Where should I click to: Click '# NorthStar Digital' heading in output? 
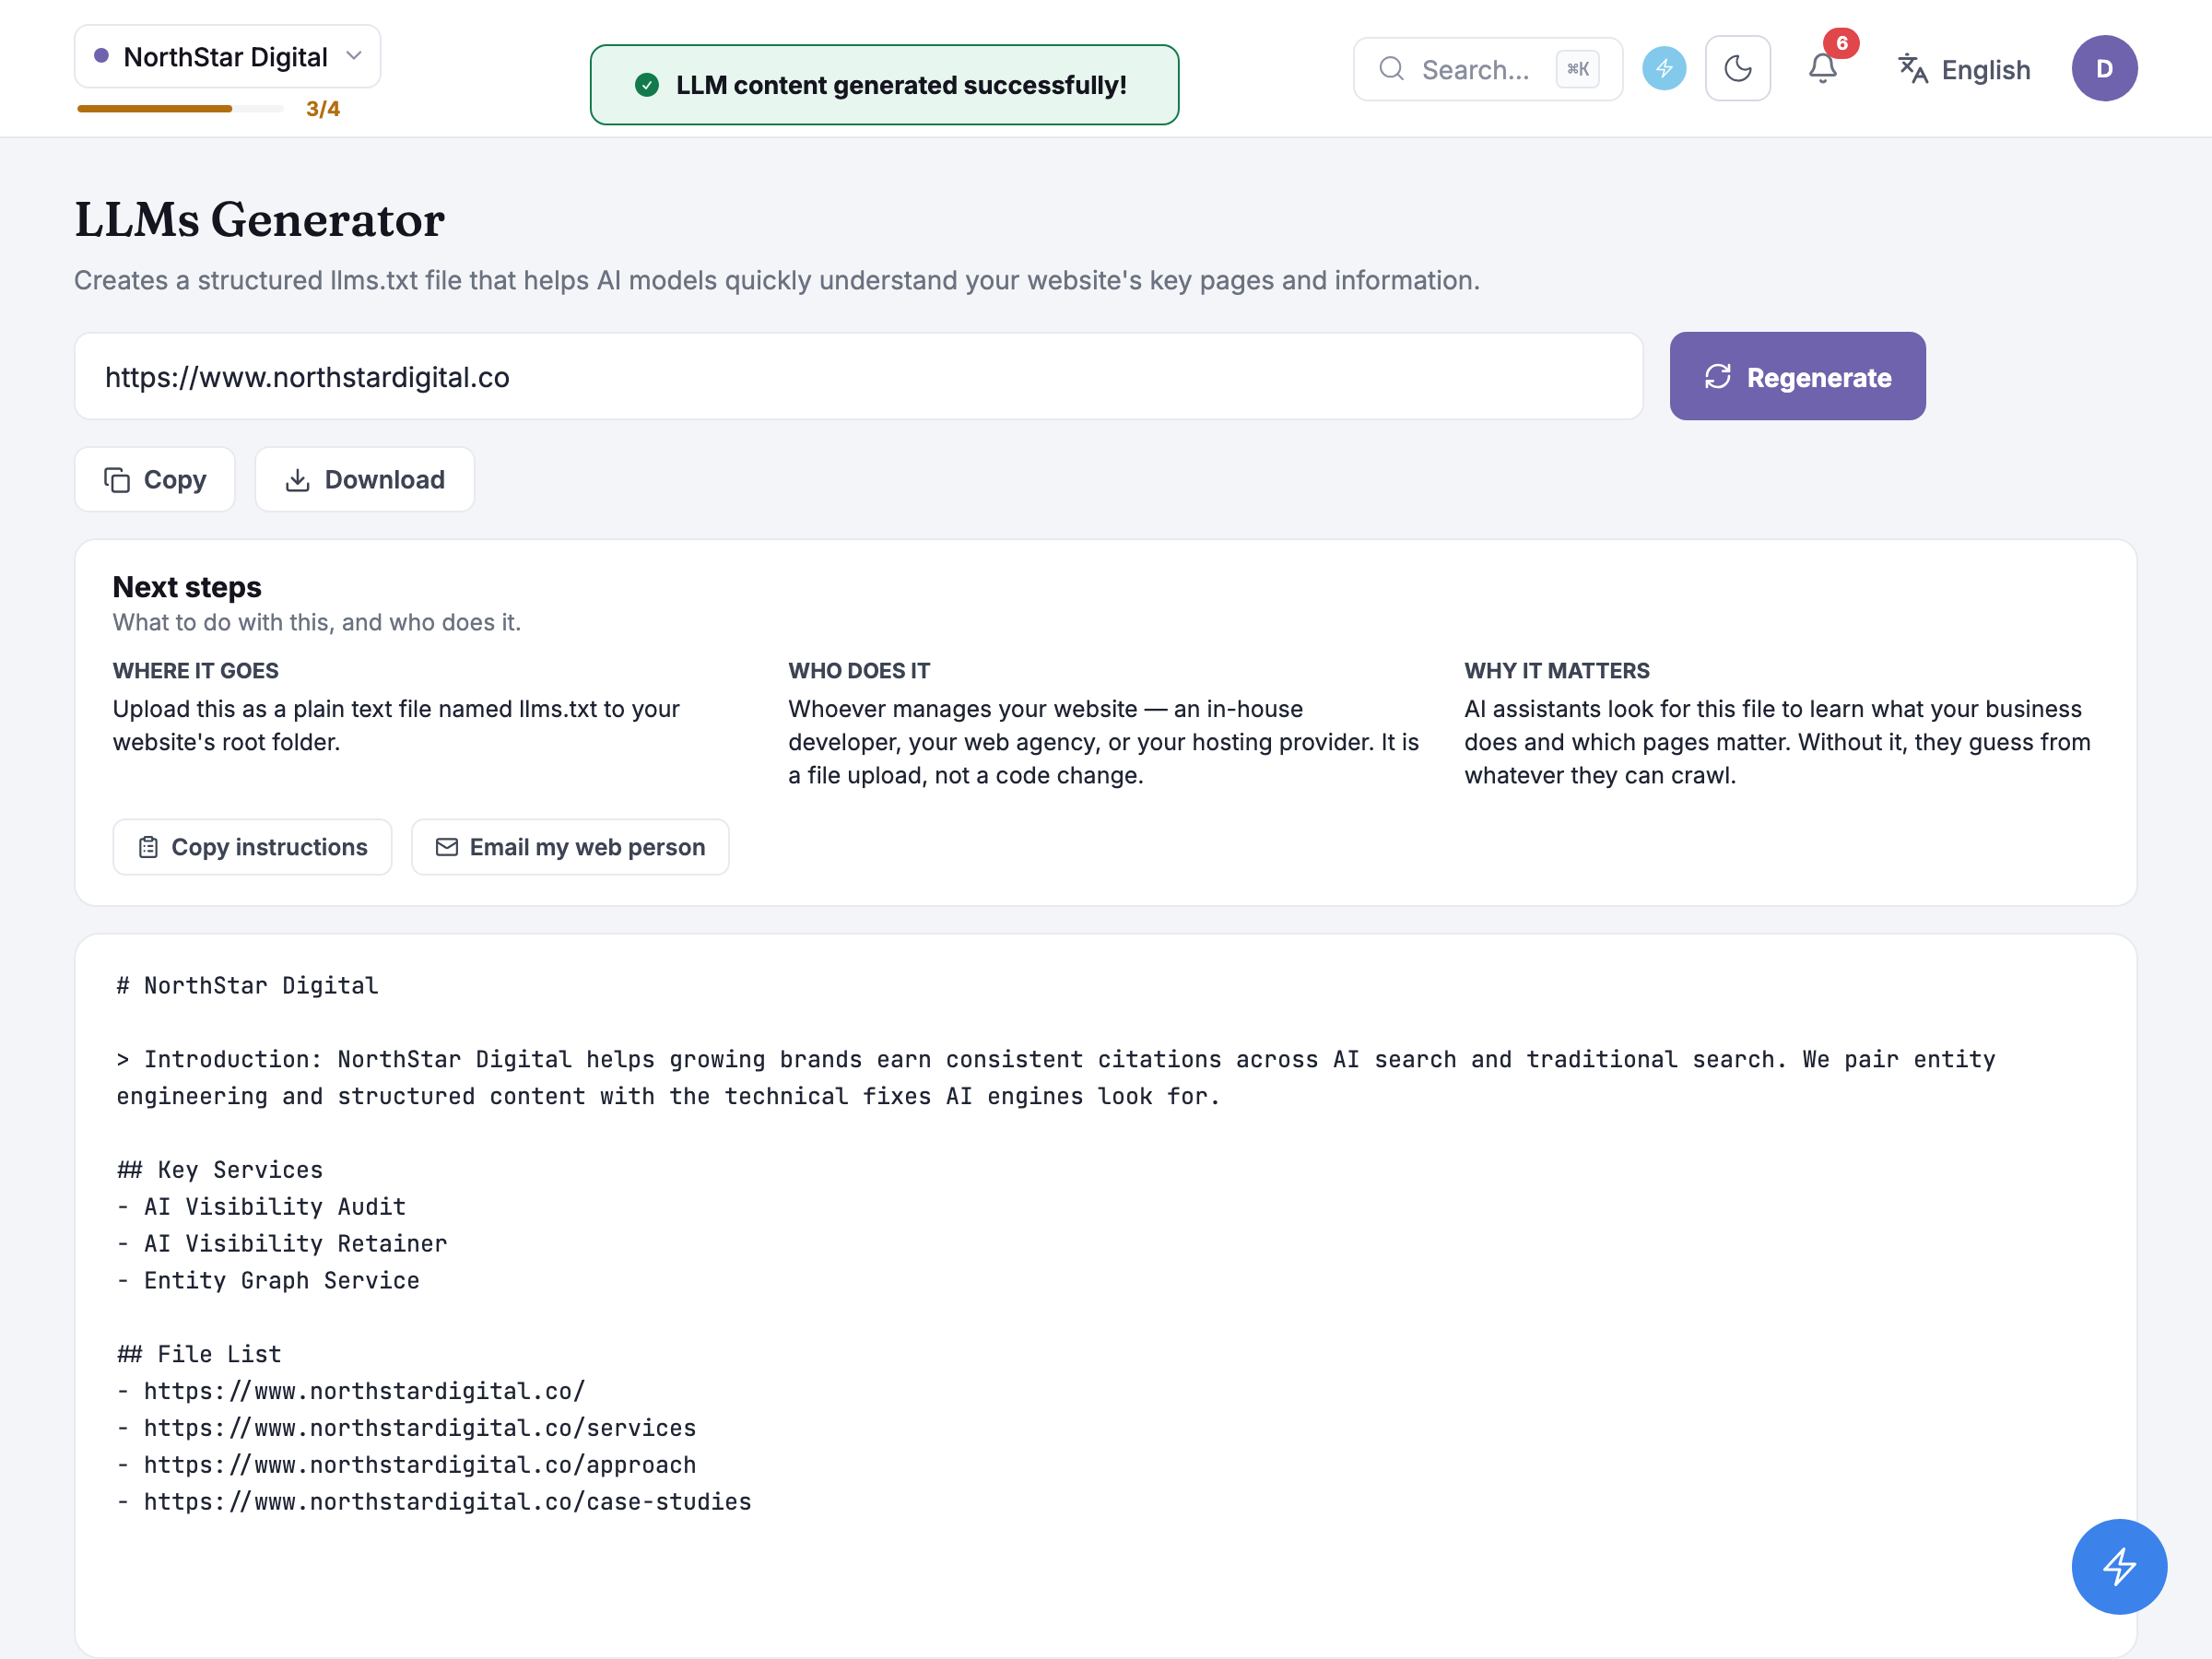(x=248, y=985)
